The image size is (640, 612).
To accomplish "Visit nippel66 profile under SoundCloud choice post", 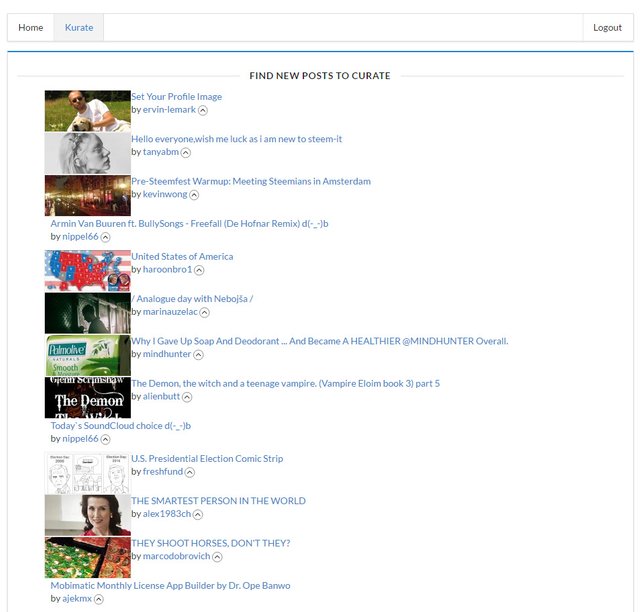I will [x=80, y=438].
